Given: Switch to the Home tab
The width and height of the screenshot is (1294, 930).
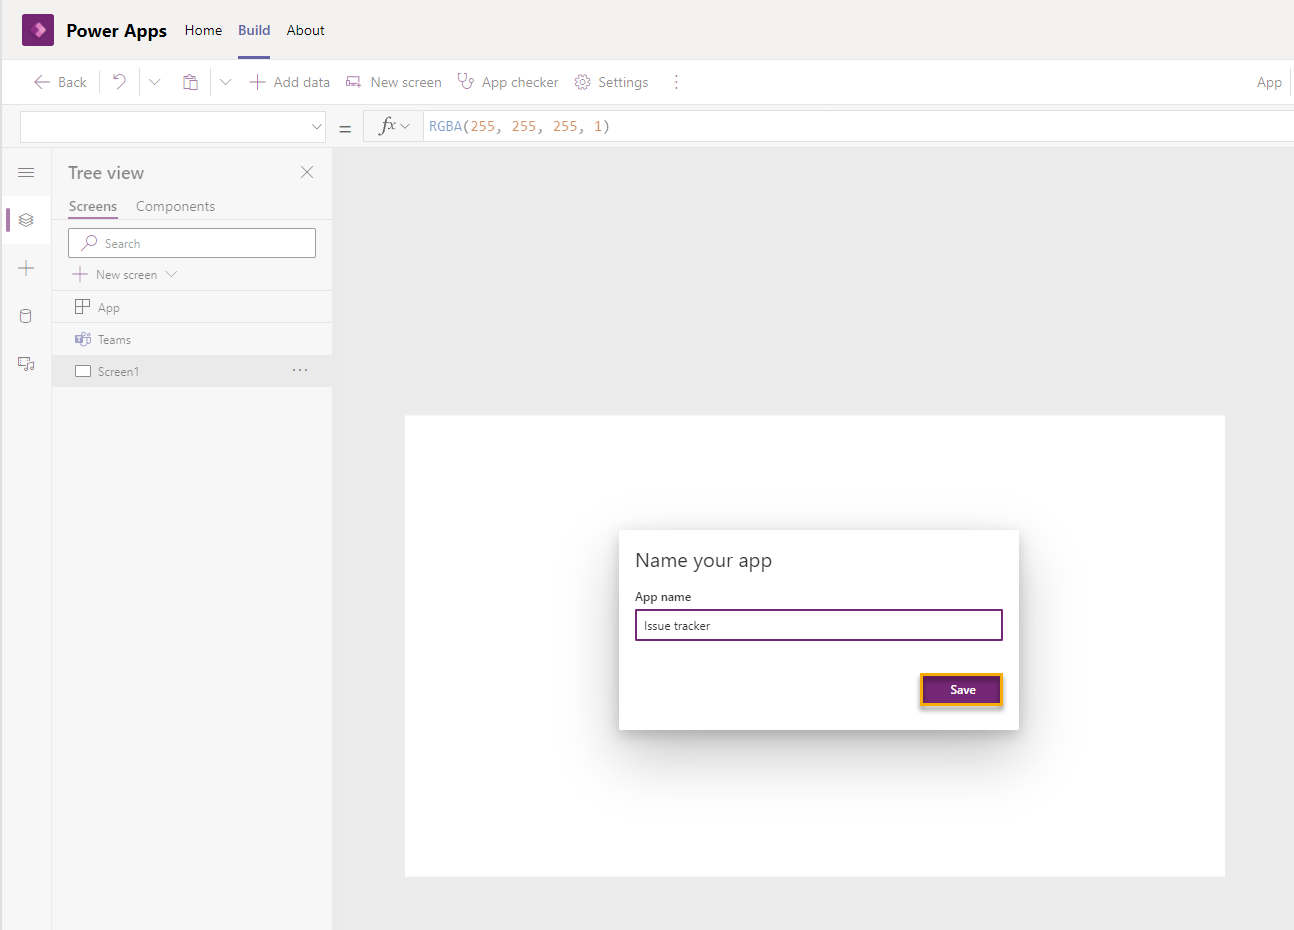Looking at the screenshot, I should pos(203,30).
